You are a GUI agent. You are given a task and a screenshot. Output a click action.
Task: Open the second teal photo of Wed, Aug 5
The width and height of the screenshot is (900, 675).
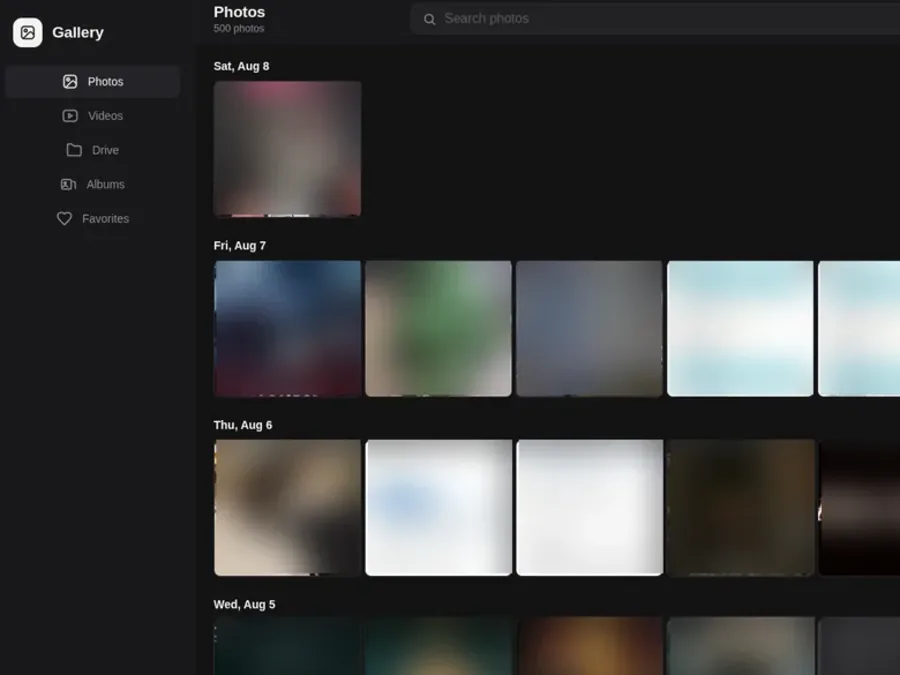(439, 646)
